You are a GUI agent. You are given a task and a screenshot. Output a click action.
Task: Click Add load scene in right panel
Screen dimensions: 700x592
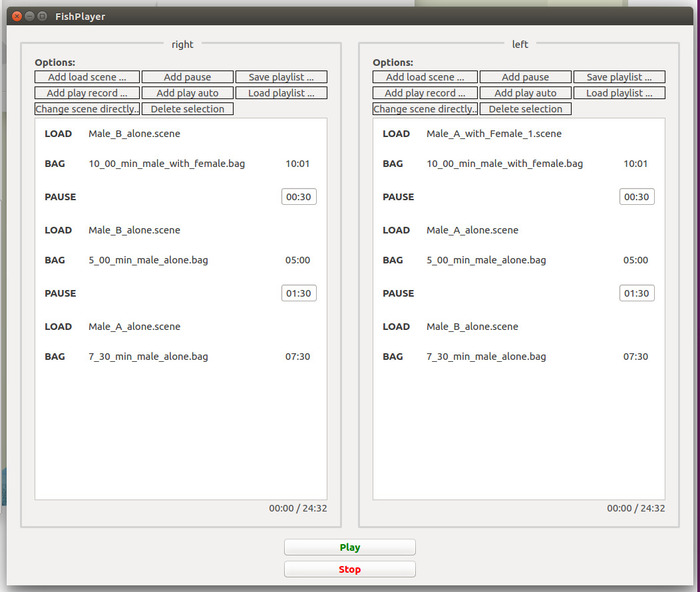click(x=87, y=77)
